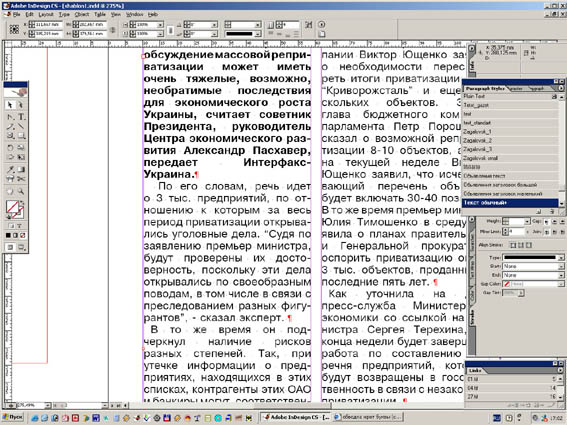
Task: Select the Ellipse Frame tool
Action: click(10, 136)
